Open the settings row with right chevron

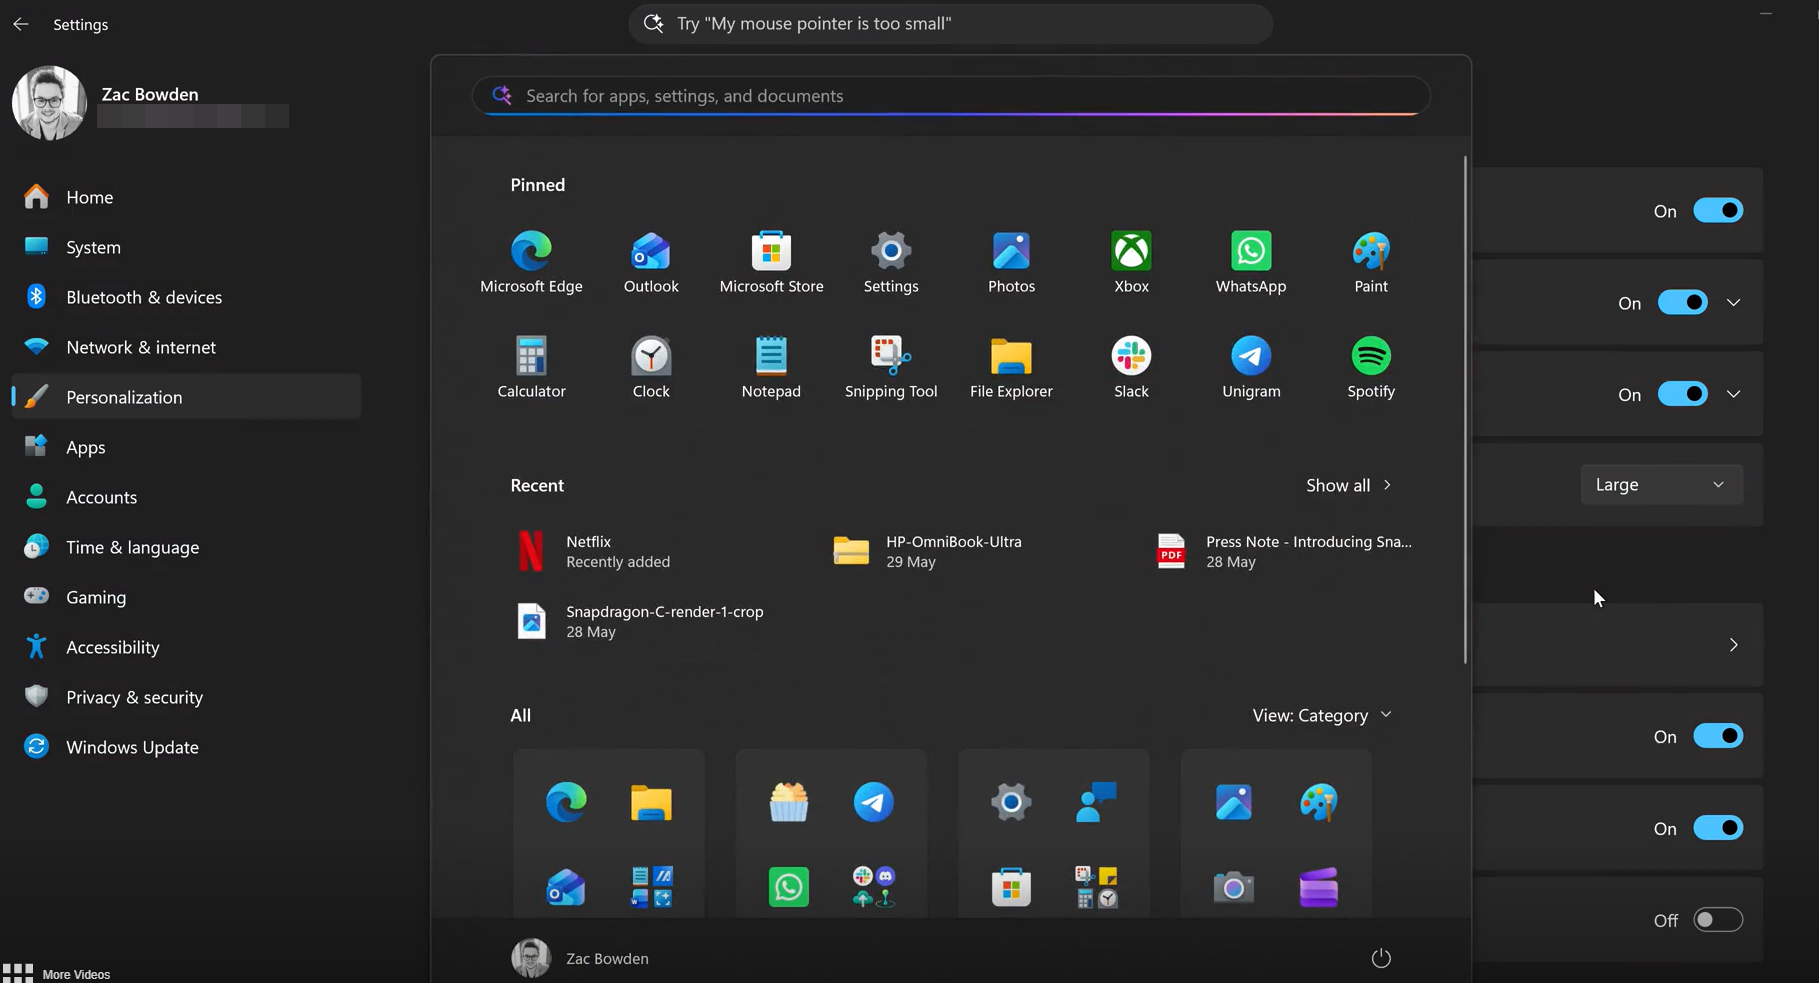pyautogui.click(x=1617, y=645)
